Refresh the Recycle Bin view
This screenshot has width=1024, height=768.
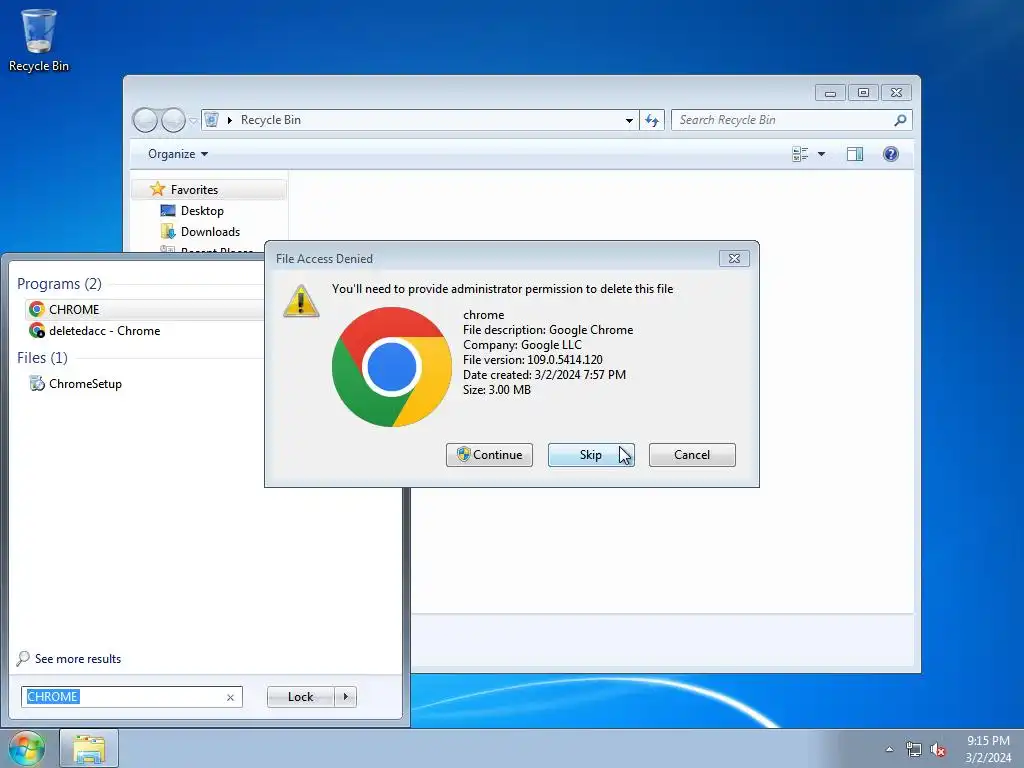652,120
